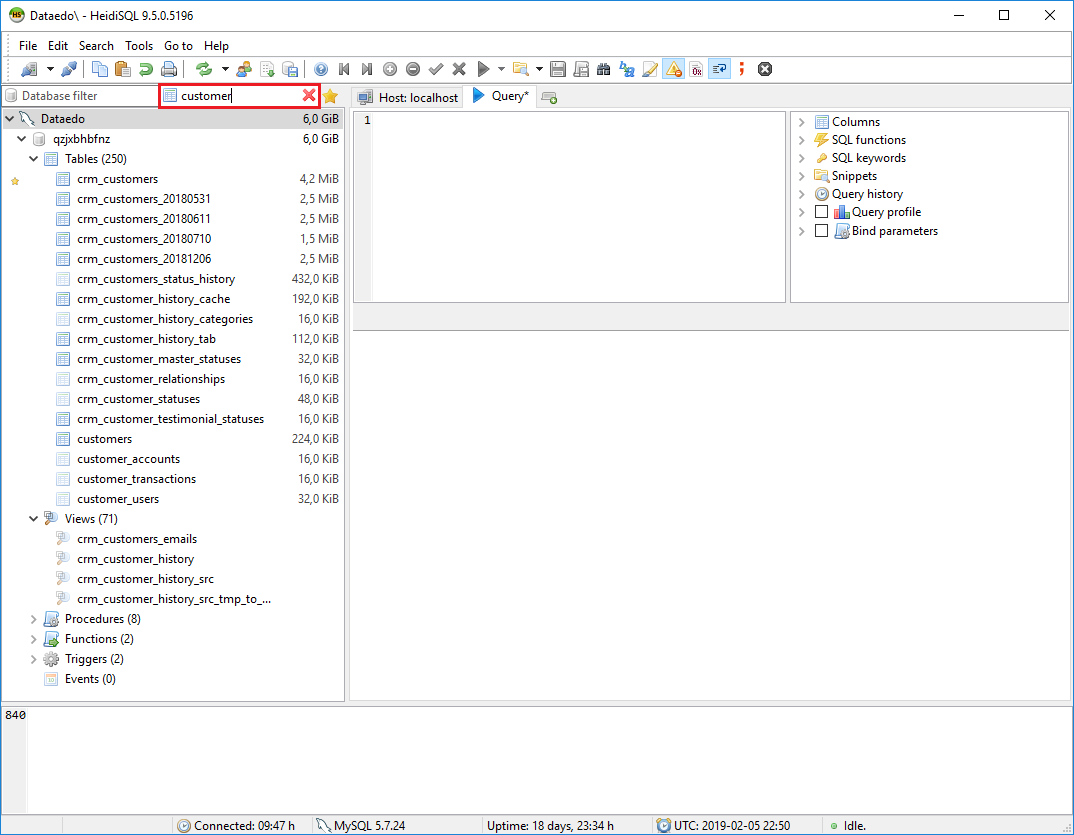Viewport: 1074px width, 835px height.
Task: Select the crm_customers_status_history table
Action: click(156, 279)
